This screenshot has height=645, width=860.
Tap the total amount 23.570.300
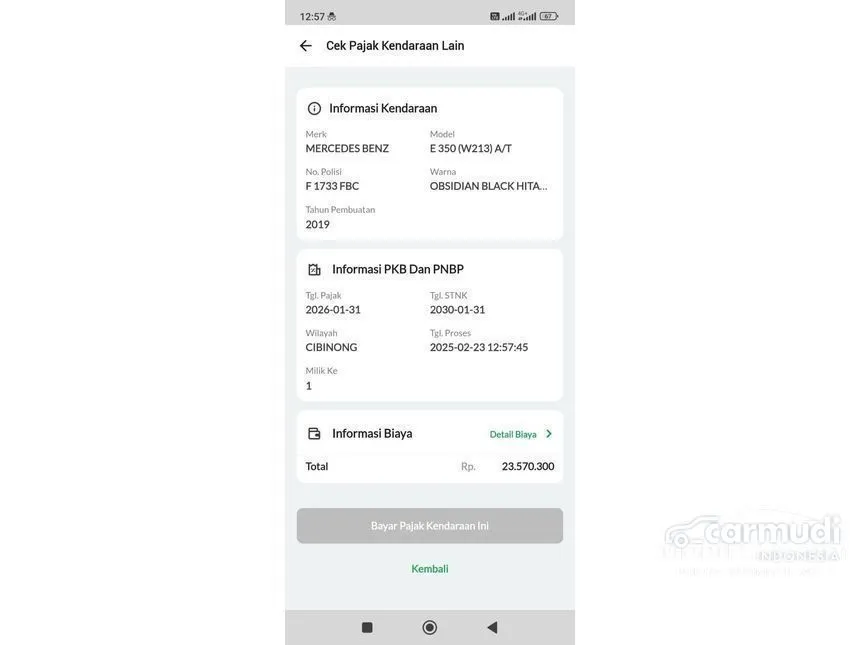click(x=528, y=466)
